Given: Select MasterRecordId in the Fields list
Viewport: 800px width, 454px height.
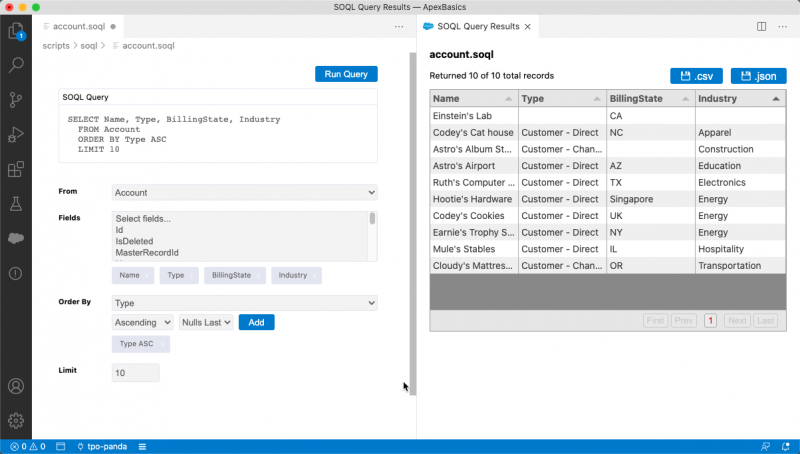Looking at the screenshot, I should pyautogui.click(x=147, y=253).
